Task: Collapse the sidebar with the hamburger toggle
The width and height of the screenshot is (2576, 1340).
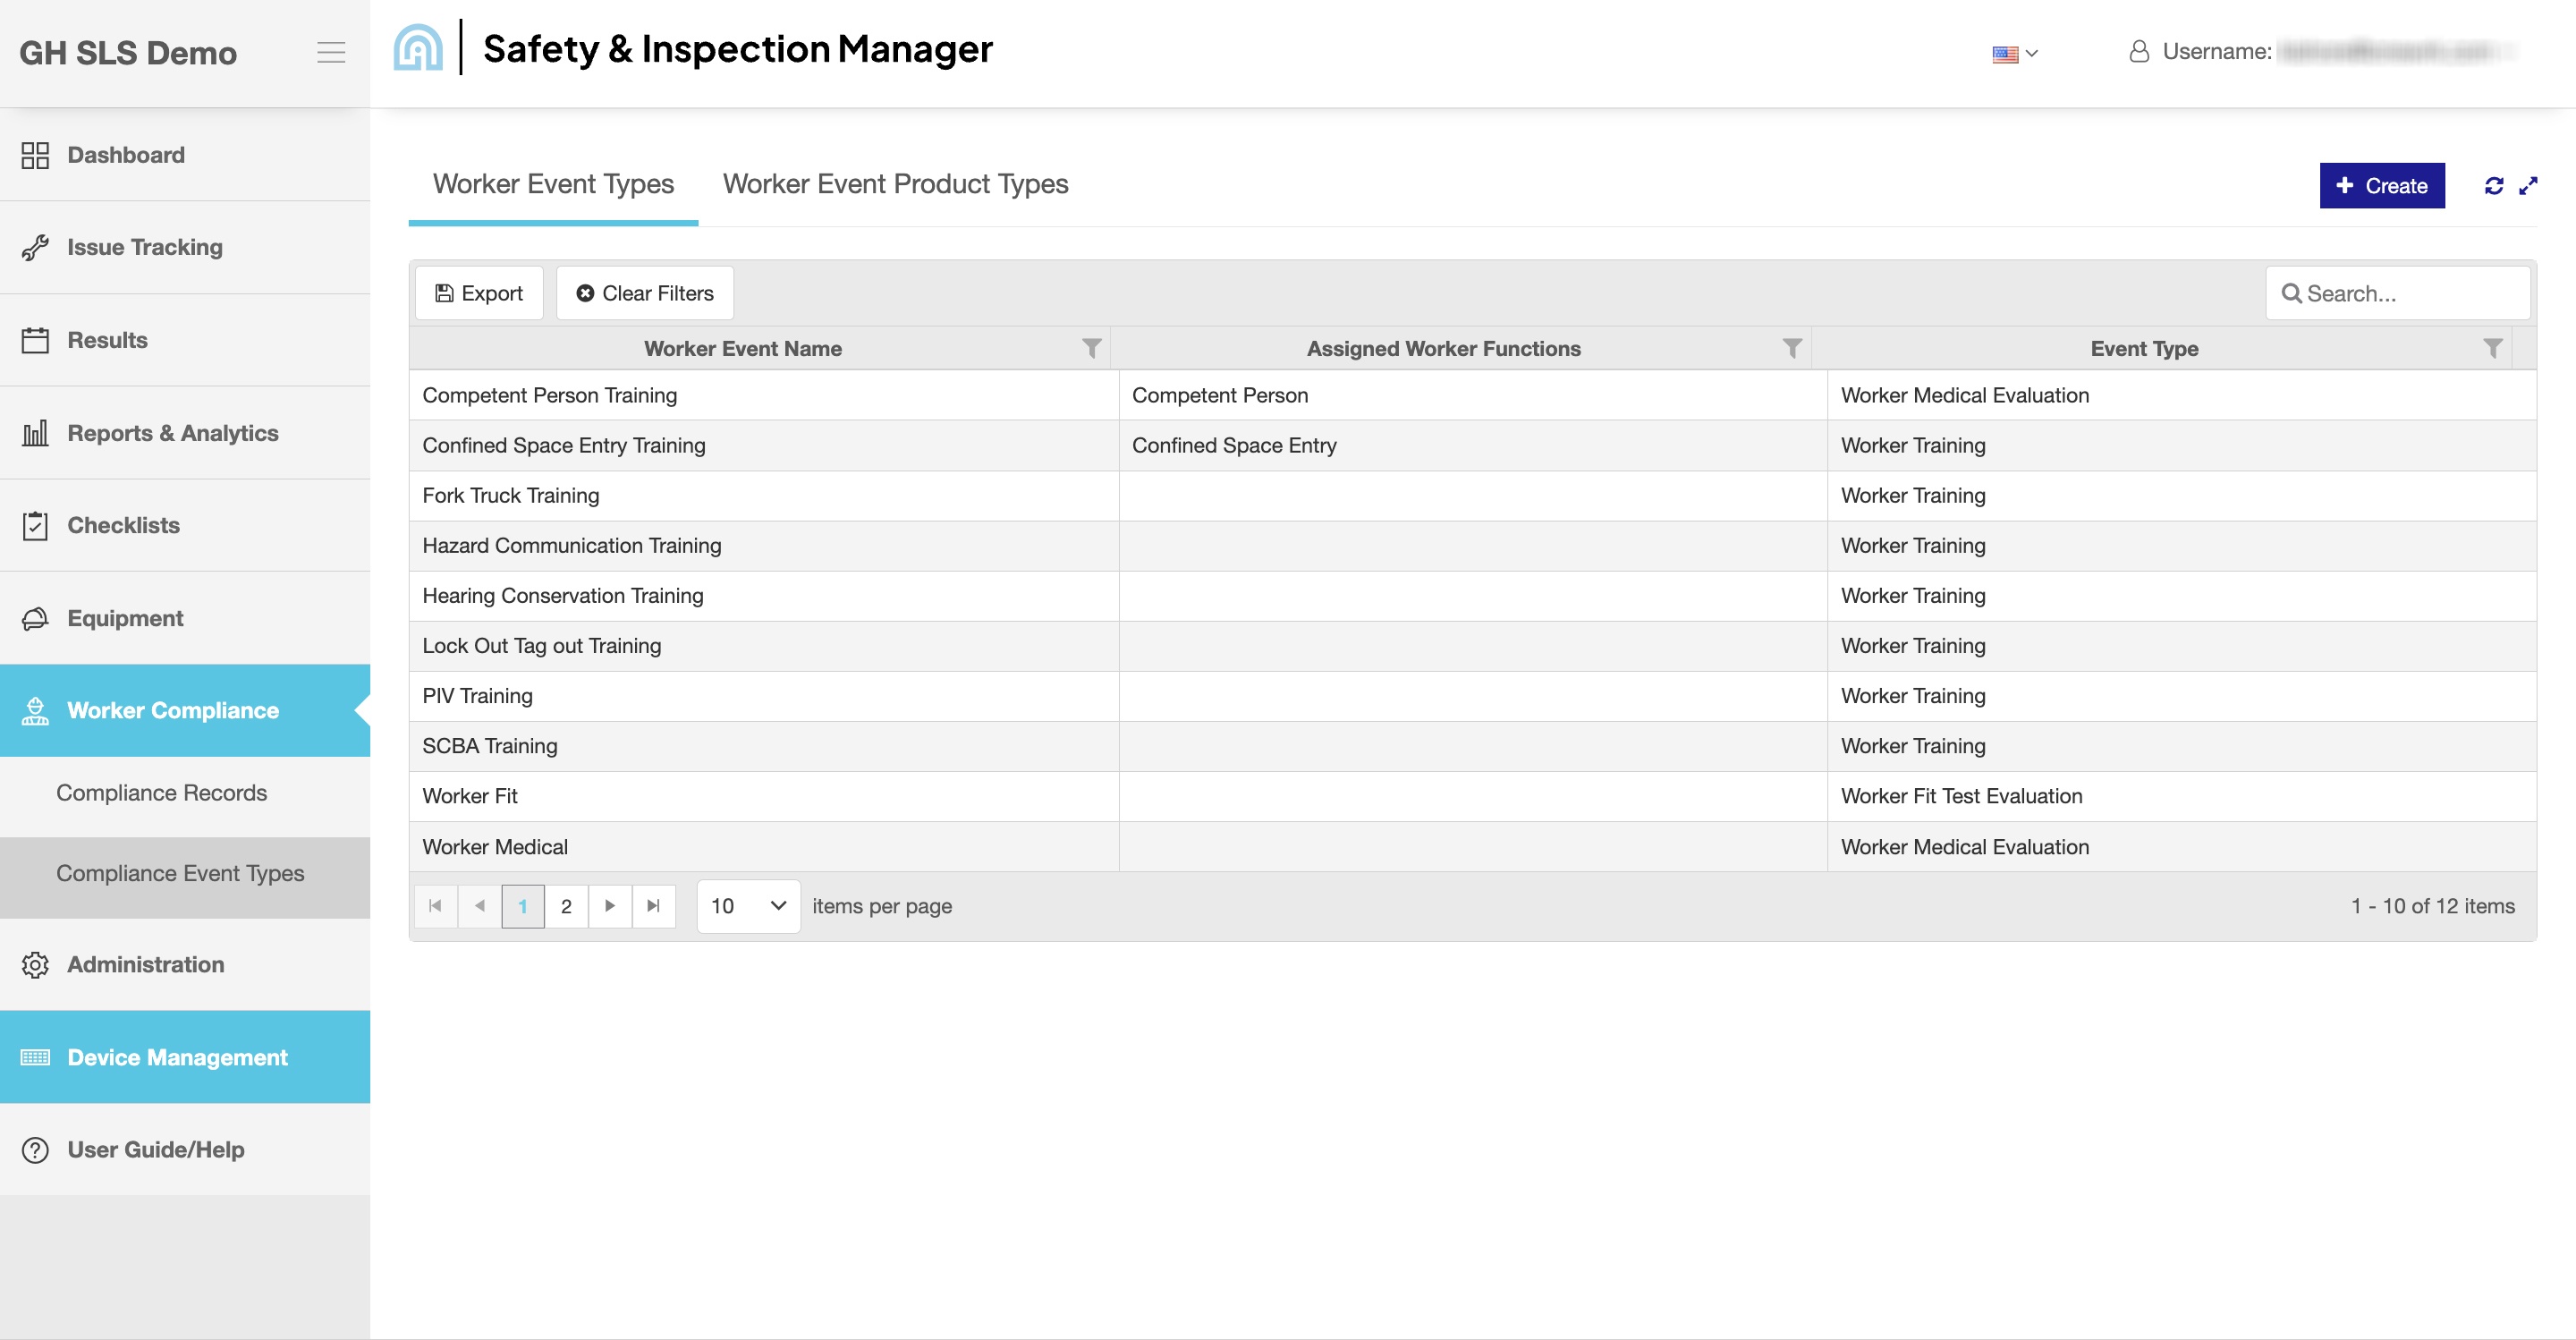Action: [x=331, y=52]
